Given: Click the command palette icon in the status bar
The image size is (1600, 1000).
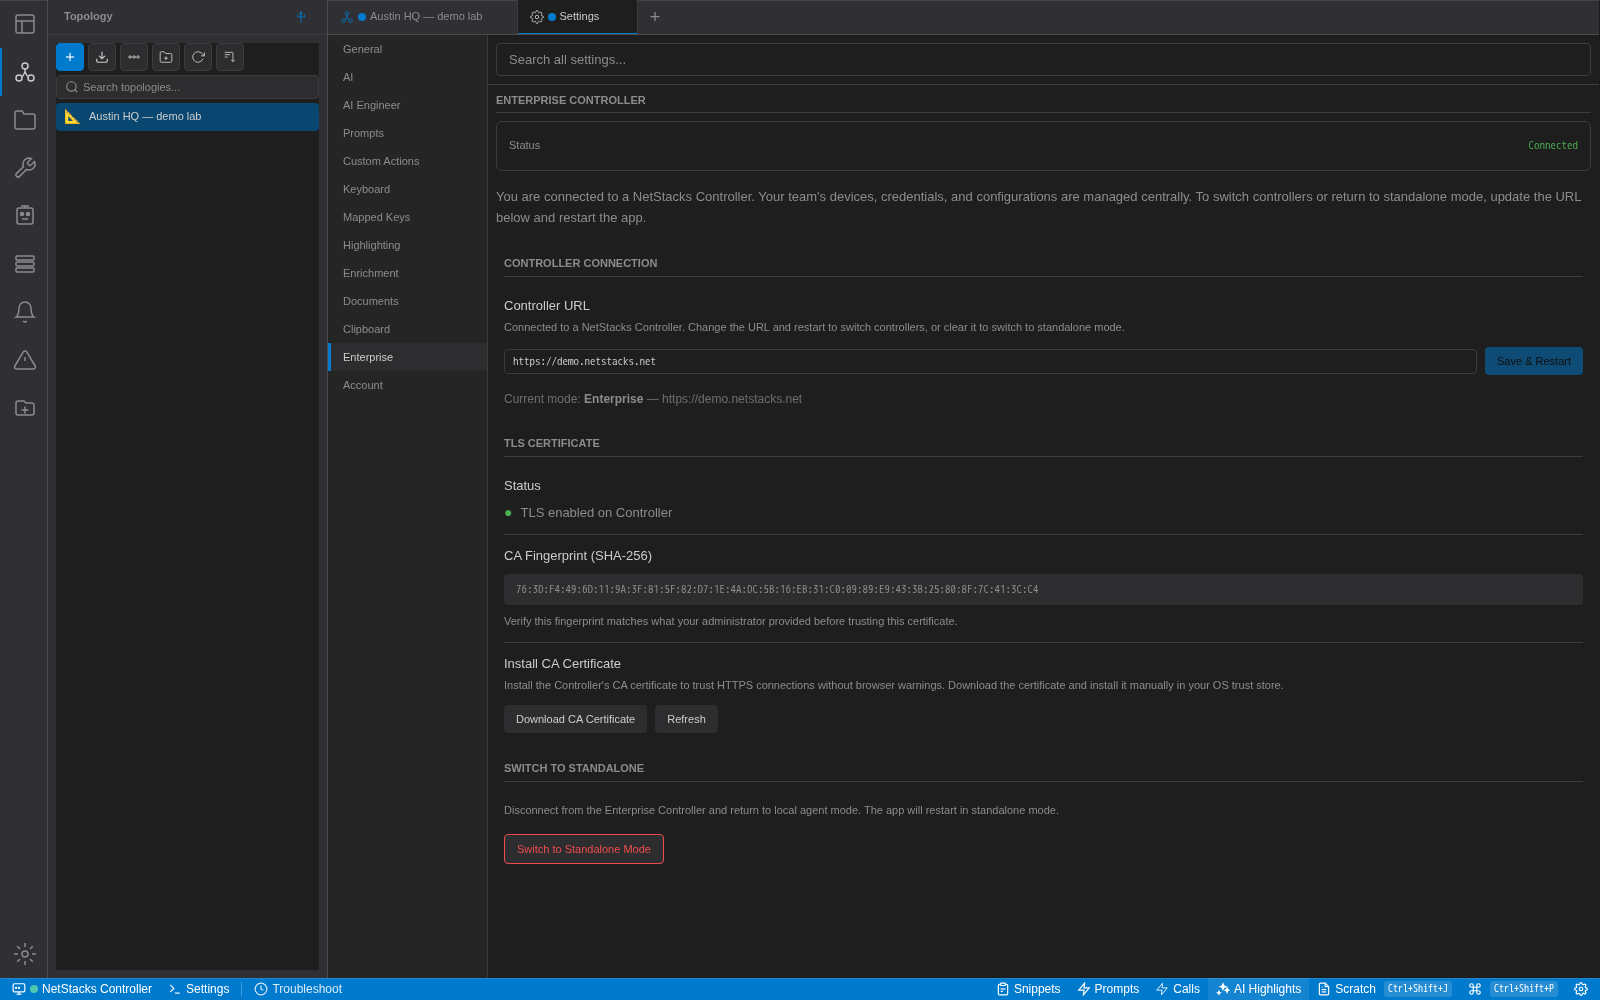Looking at the screenshot, I should coord(1475,989).
